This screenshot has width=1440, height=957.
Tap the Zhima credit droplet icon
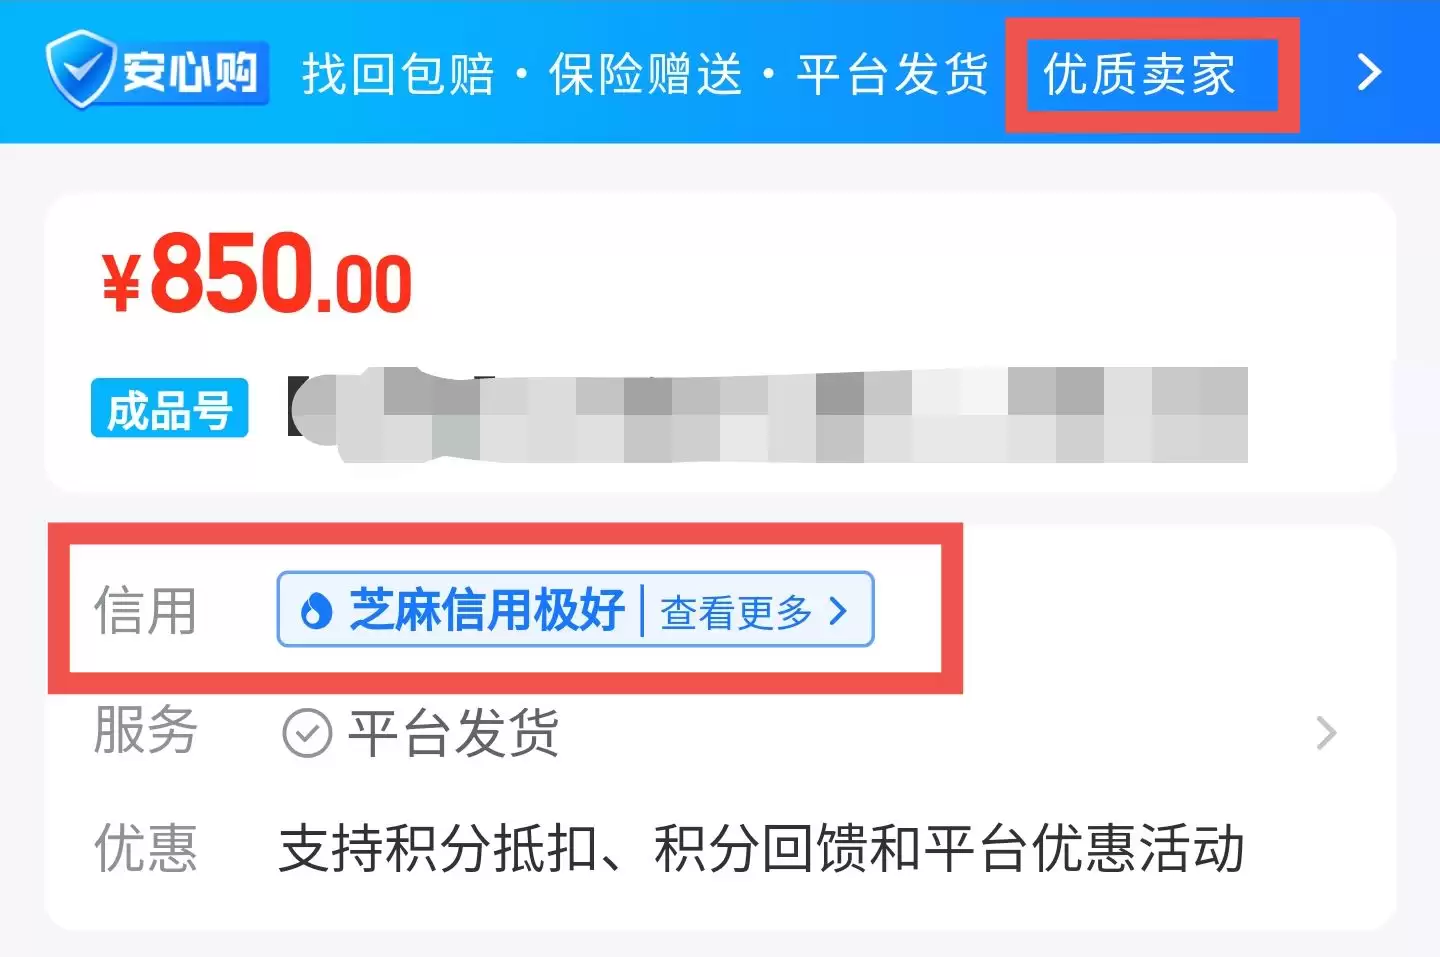[x=316, y=610]
